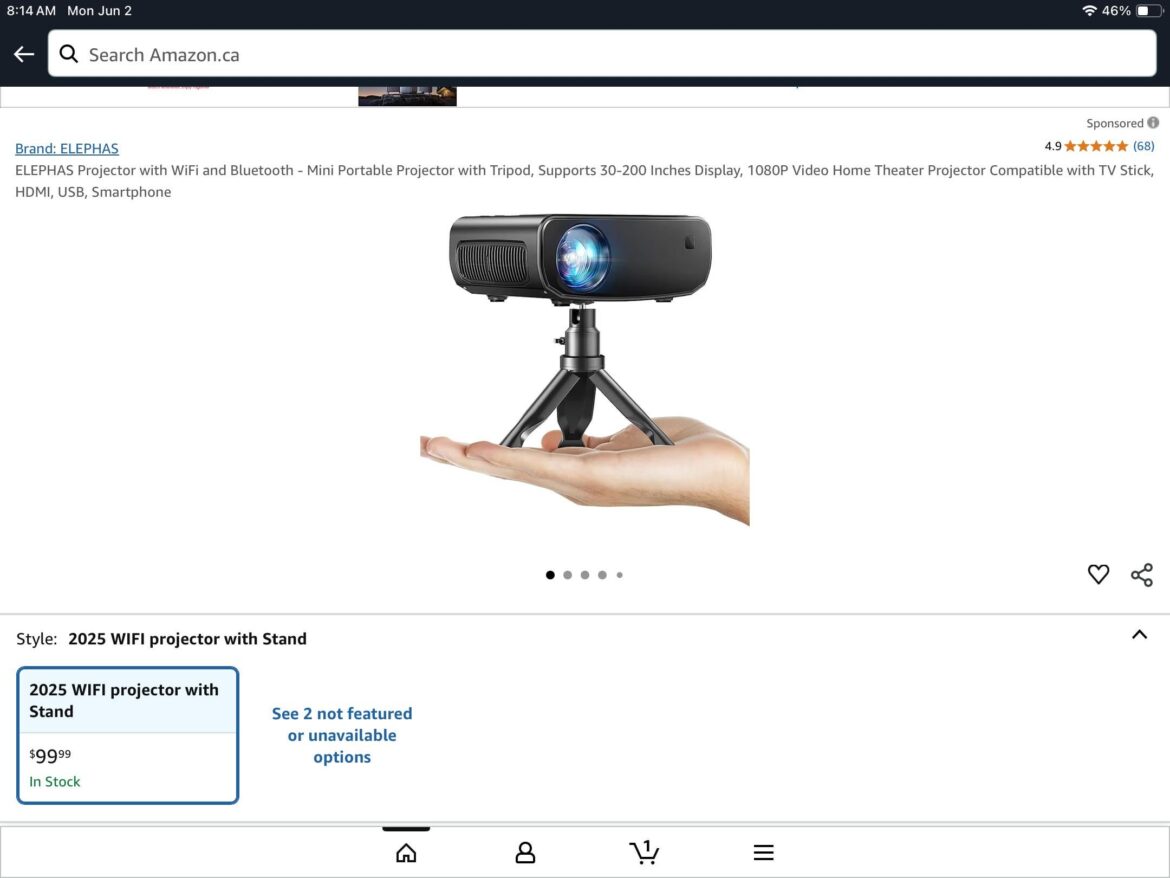Select the second image carousel dot
1170x878 pixels.
tap(567, 574)
